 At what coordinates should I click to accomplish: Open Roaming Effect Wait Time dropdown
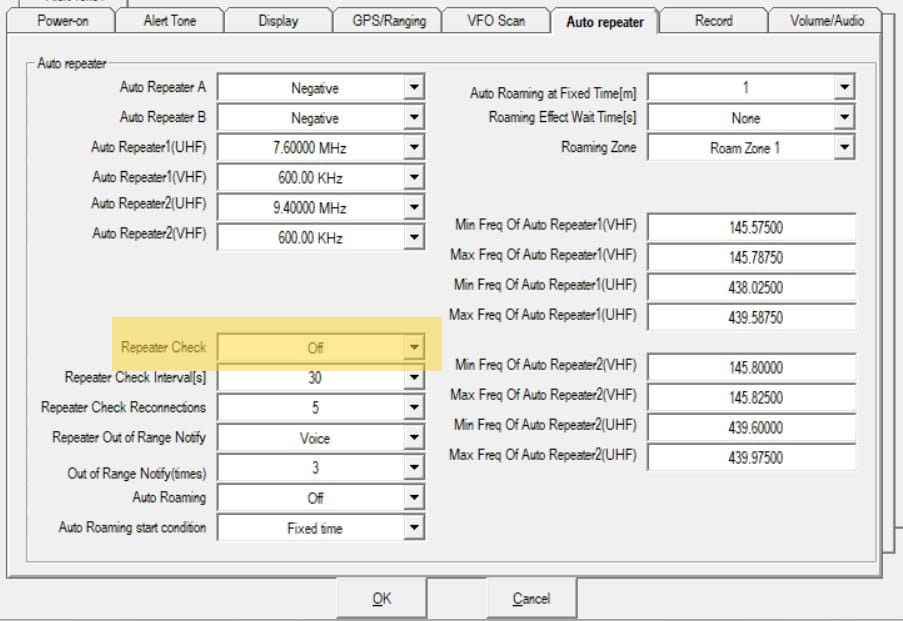tap(845, 118)
